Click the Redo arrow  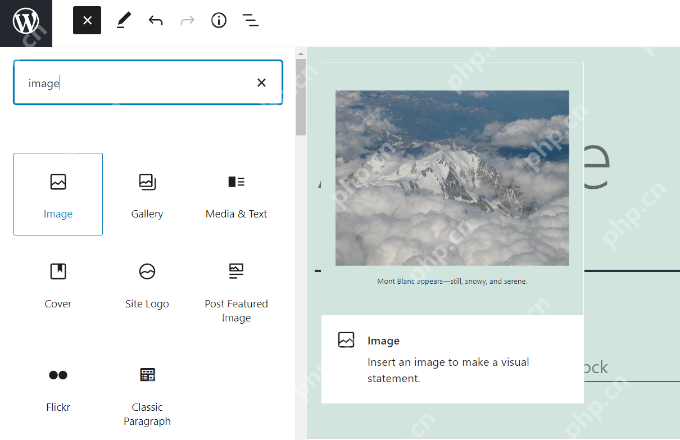[187, 20]
